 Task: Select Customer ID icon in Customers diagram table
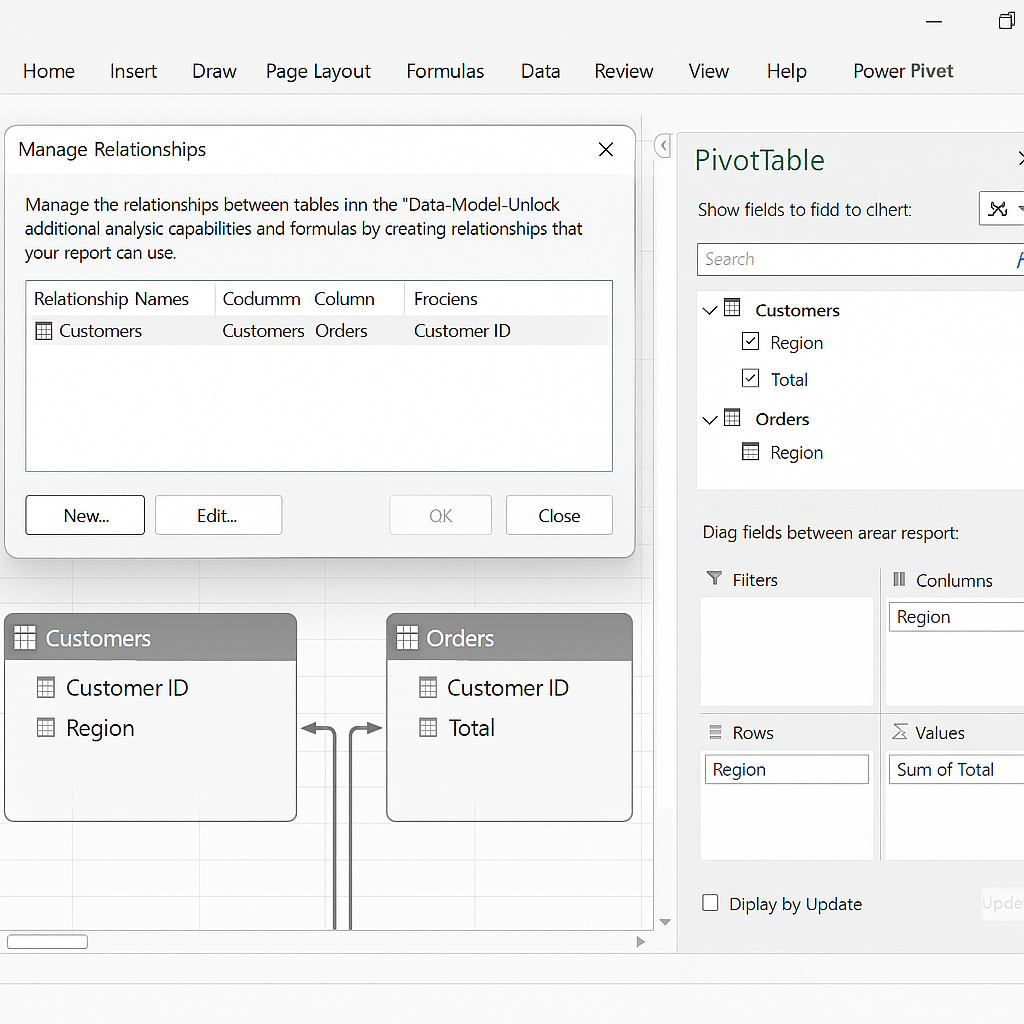46,688
